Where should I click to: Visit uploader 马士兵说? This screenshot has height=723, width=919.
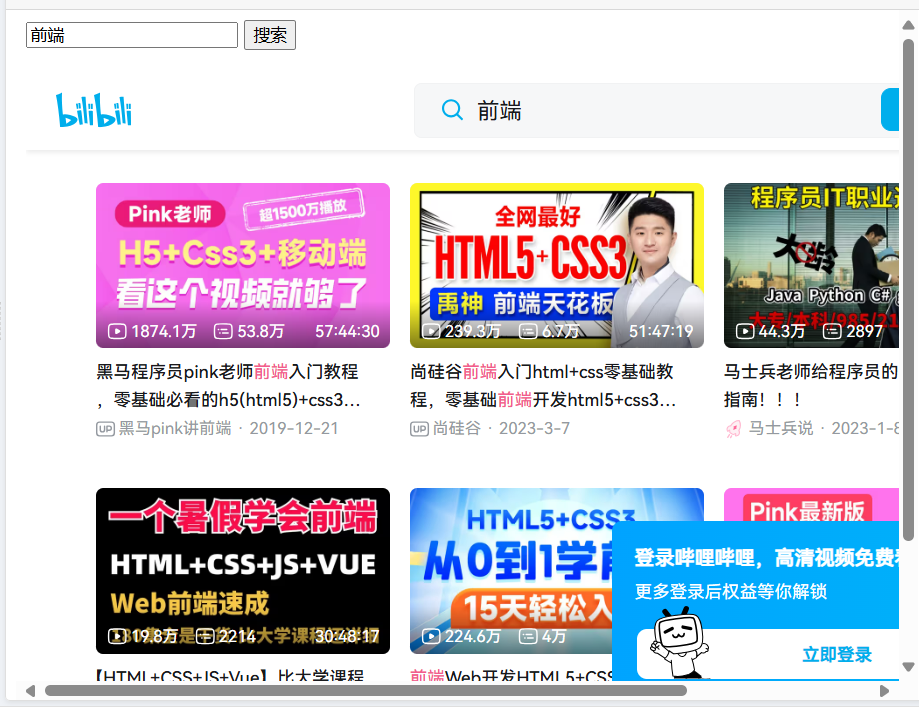coord(781,428)
